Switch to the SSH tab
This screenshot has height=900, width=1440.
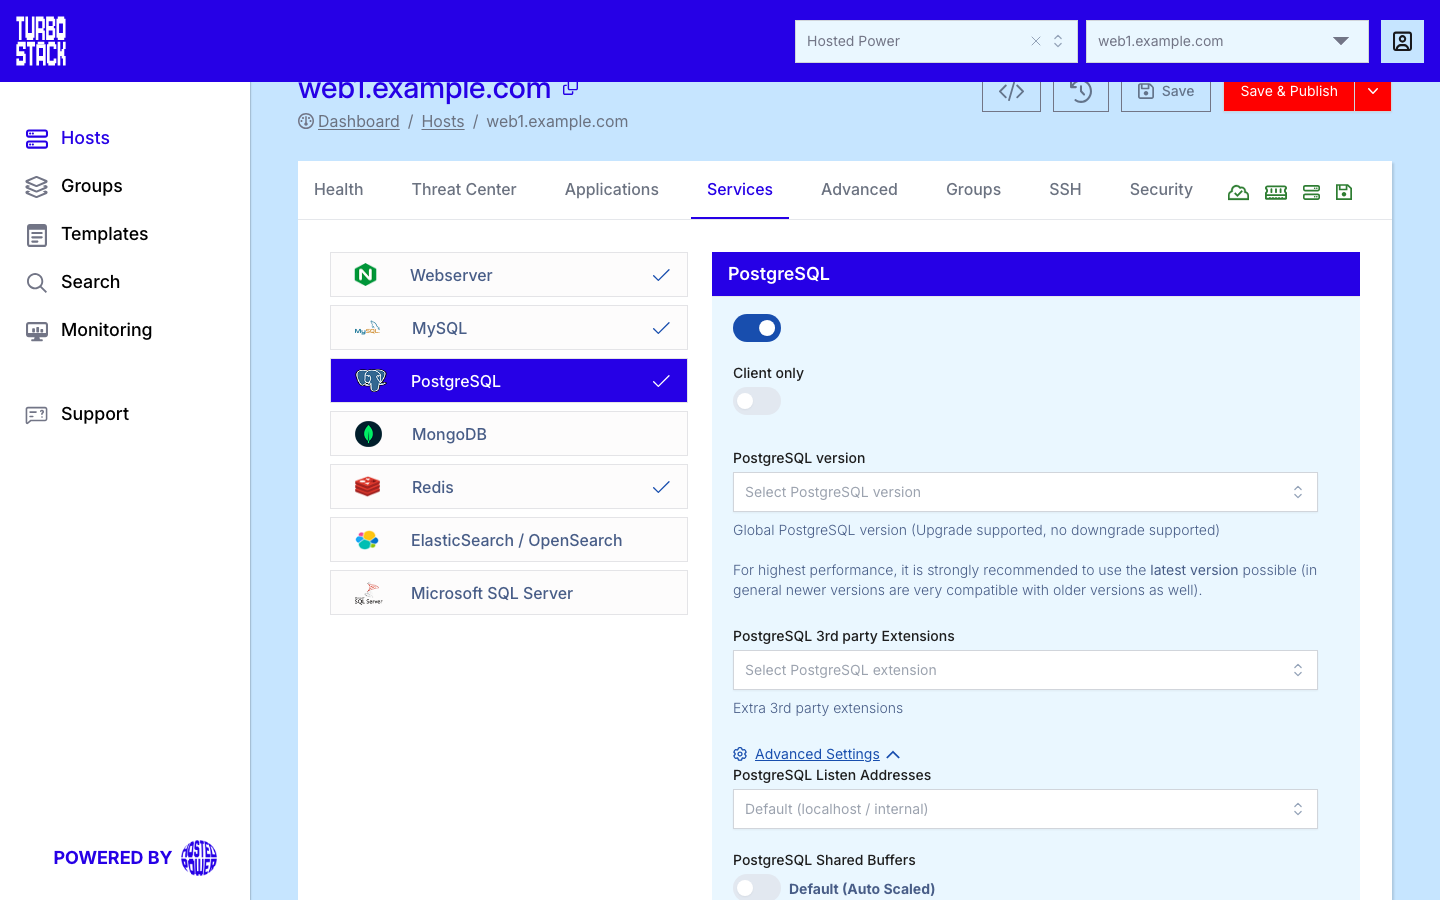click(1065, 190)
